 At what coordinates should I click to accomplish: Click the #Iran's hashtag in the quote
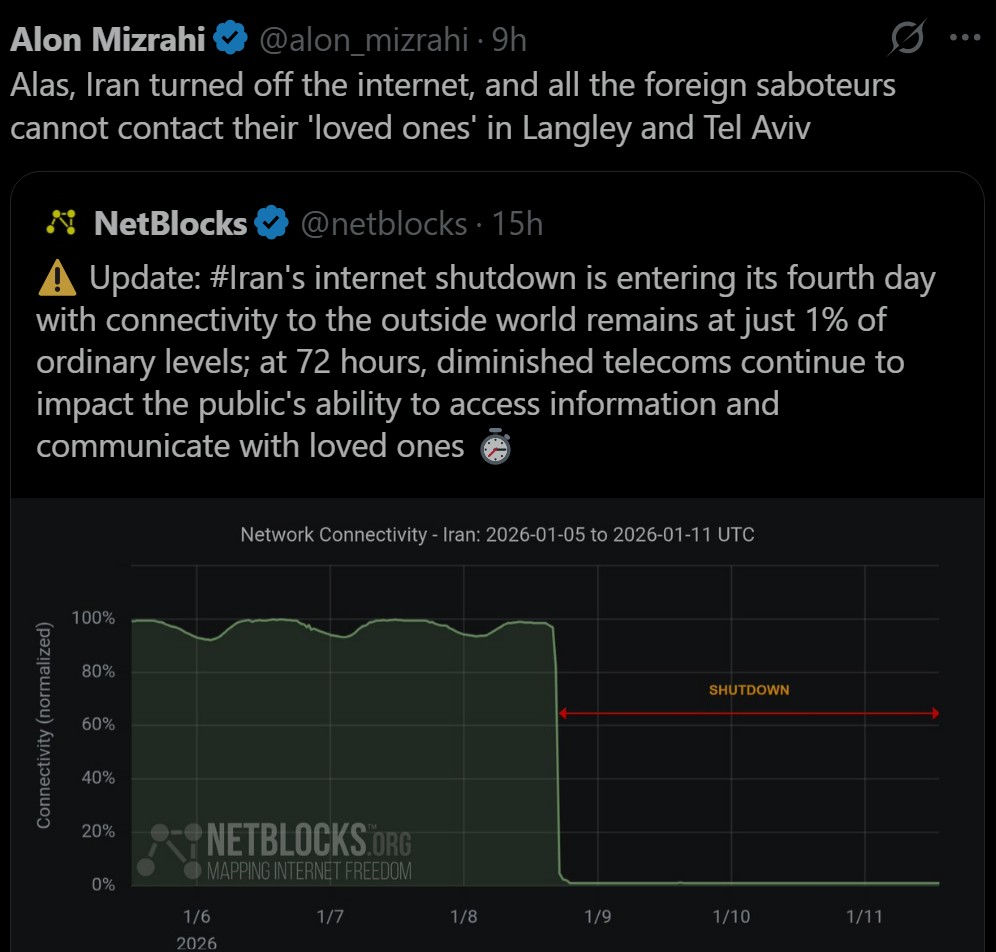[x=254, y=279]
